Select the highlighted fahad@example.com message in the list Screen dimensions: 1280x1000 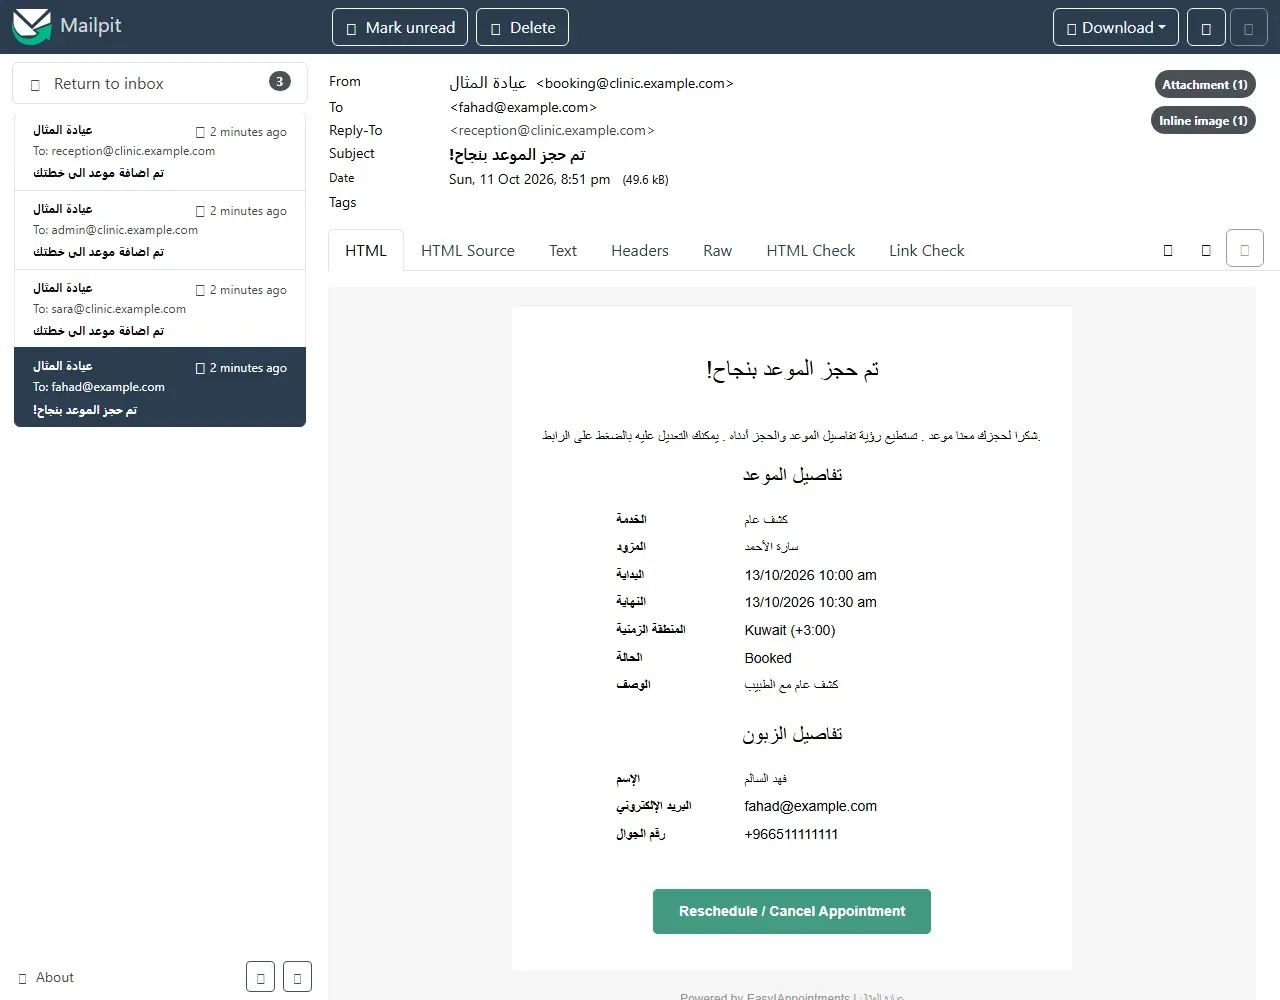pyautogui.click(x=160, y=387)
